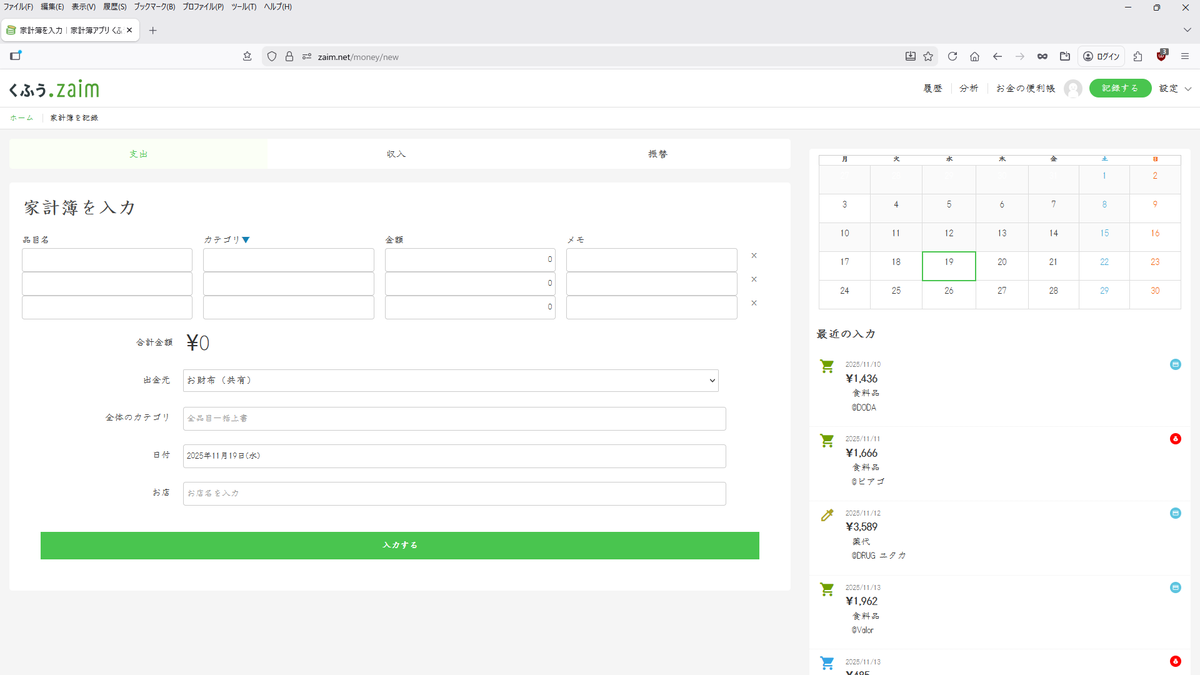Select day 19 in the calendar

coord(949,266)
